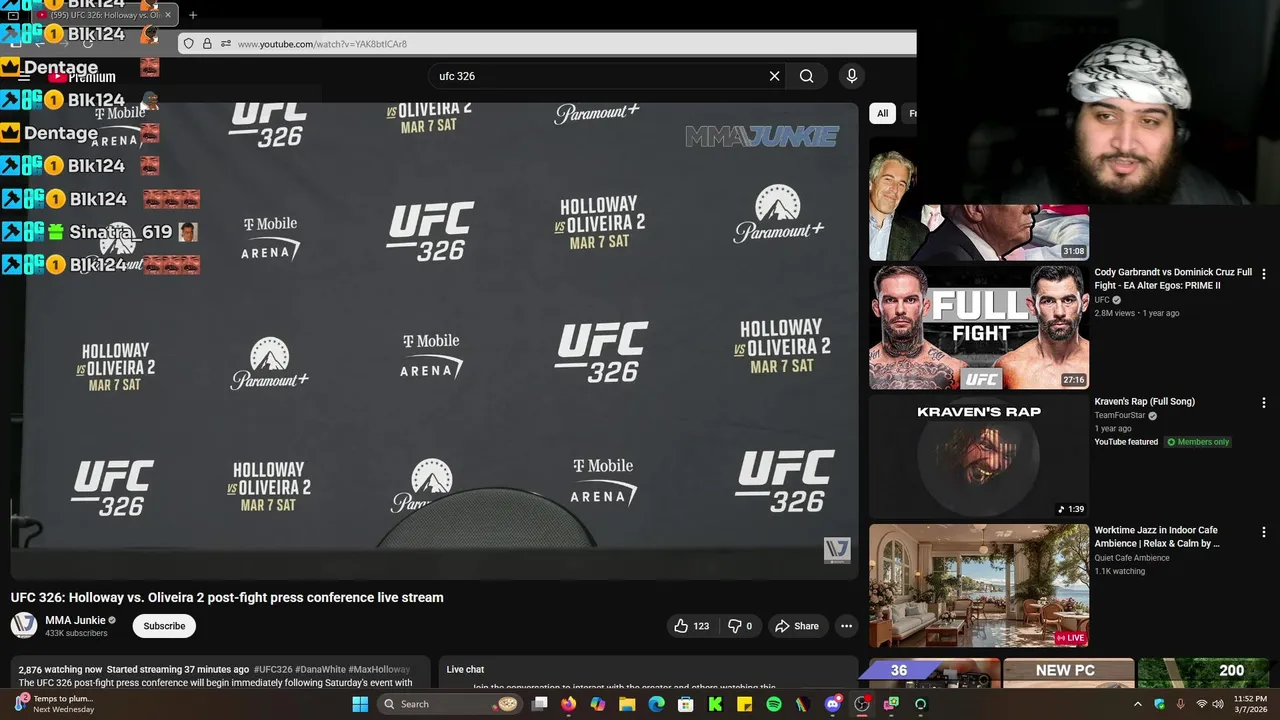The image size is (1280, 720).
Task: Open Kraven's Rap (Full Song) title
Action: tap(1144, 402)
